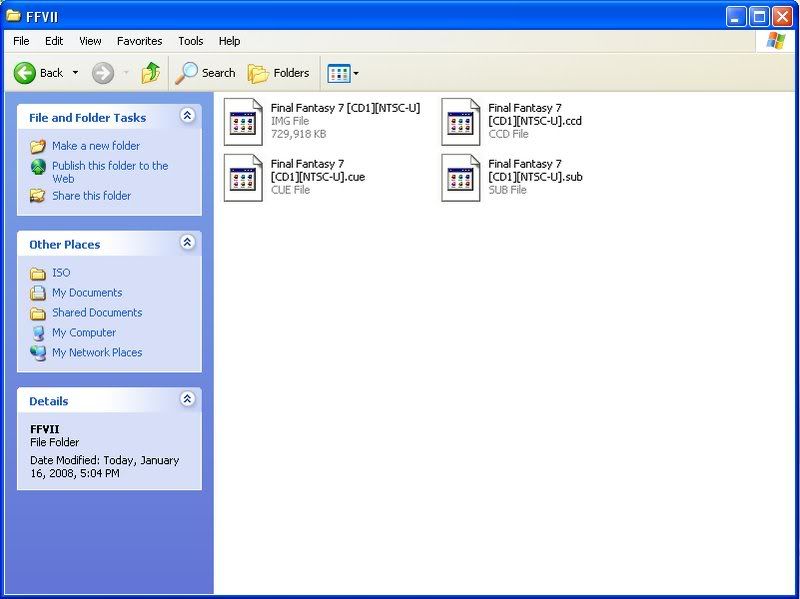This screenshot has height=599, width=800.
Task: Select the .cue file icon
Action: (243, 178)
